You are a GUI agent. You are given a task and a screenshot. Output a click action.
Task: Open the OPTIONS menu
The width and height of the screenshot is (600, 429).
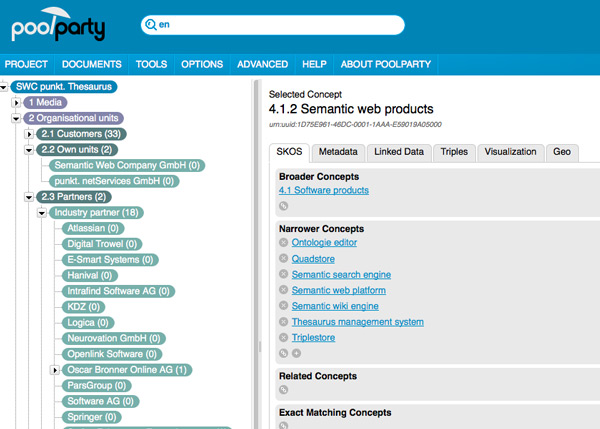click(202, 64)
